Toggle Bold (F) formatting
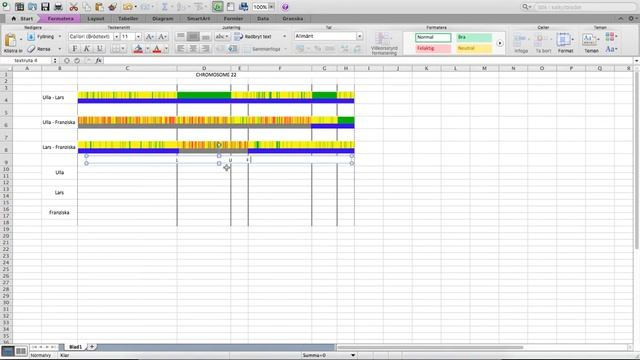 click(74, 49)
